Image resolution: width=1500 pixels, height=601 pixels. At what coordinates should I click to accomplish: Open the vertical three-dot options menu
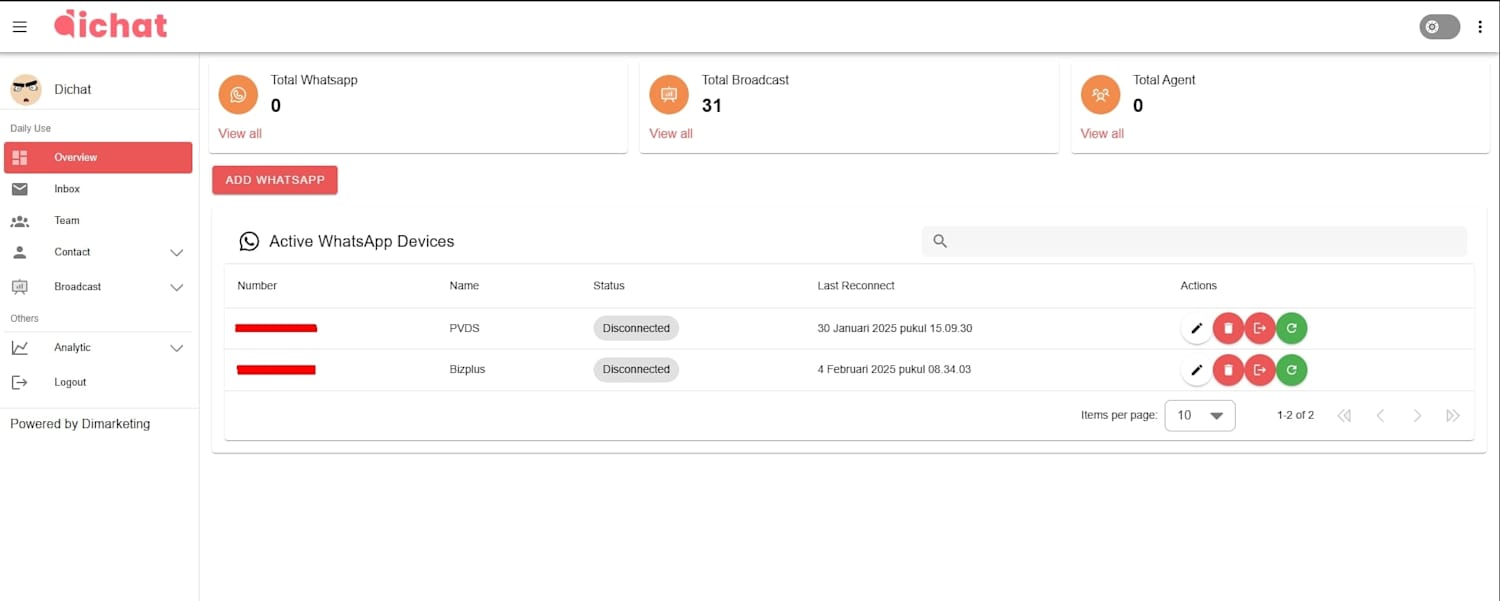tap(1481, 27)
